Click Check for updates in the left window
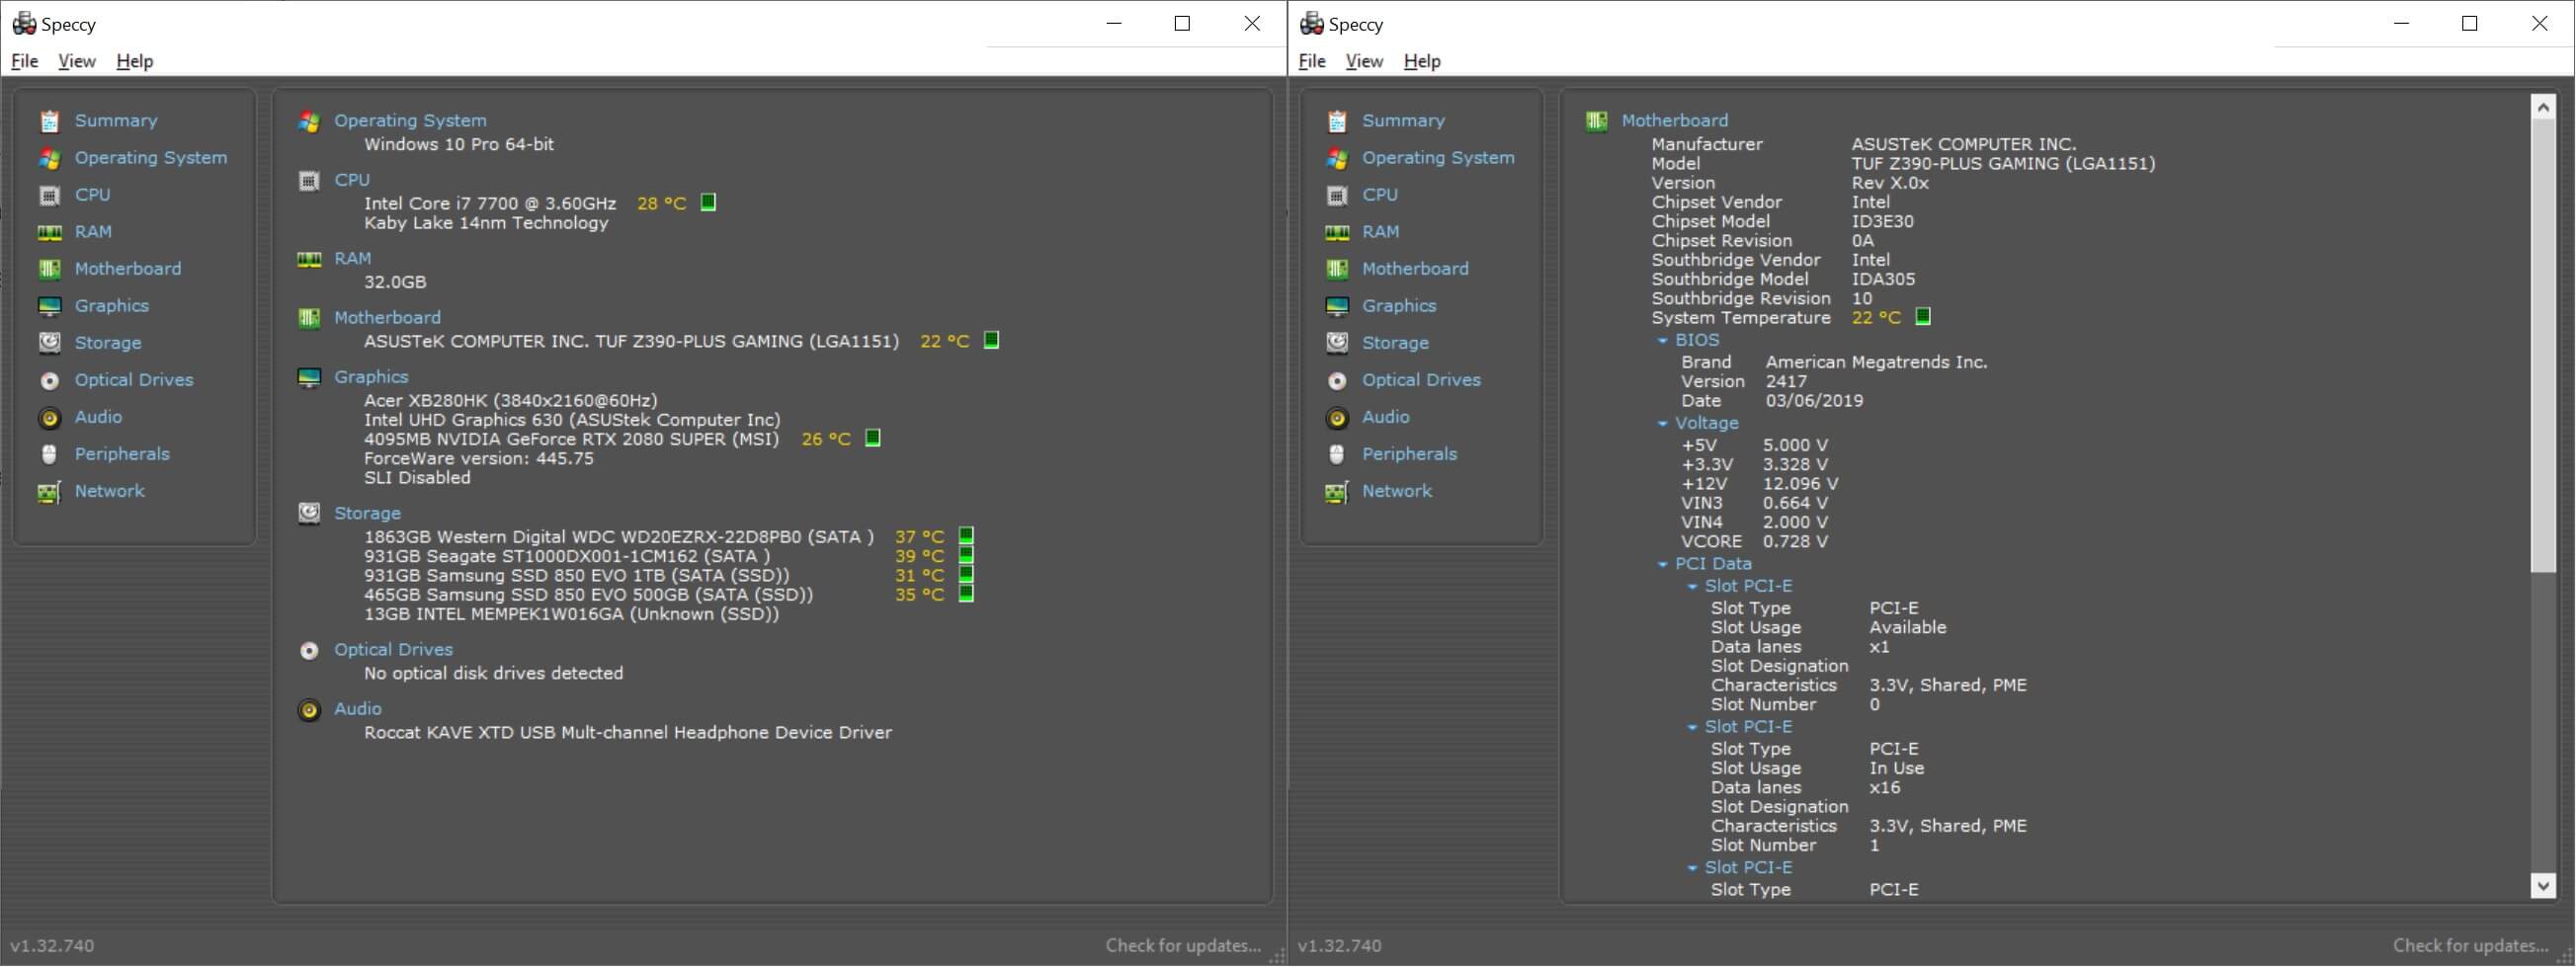The height and width of the screenshot is (967, 2576). [x=1182, y=945]
